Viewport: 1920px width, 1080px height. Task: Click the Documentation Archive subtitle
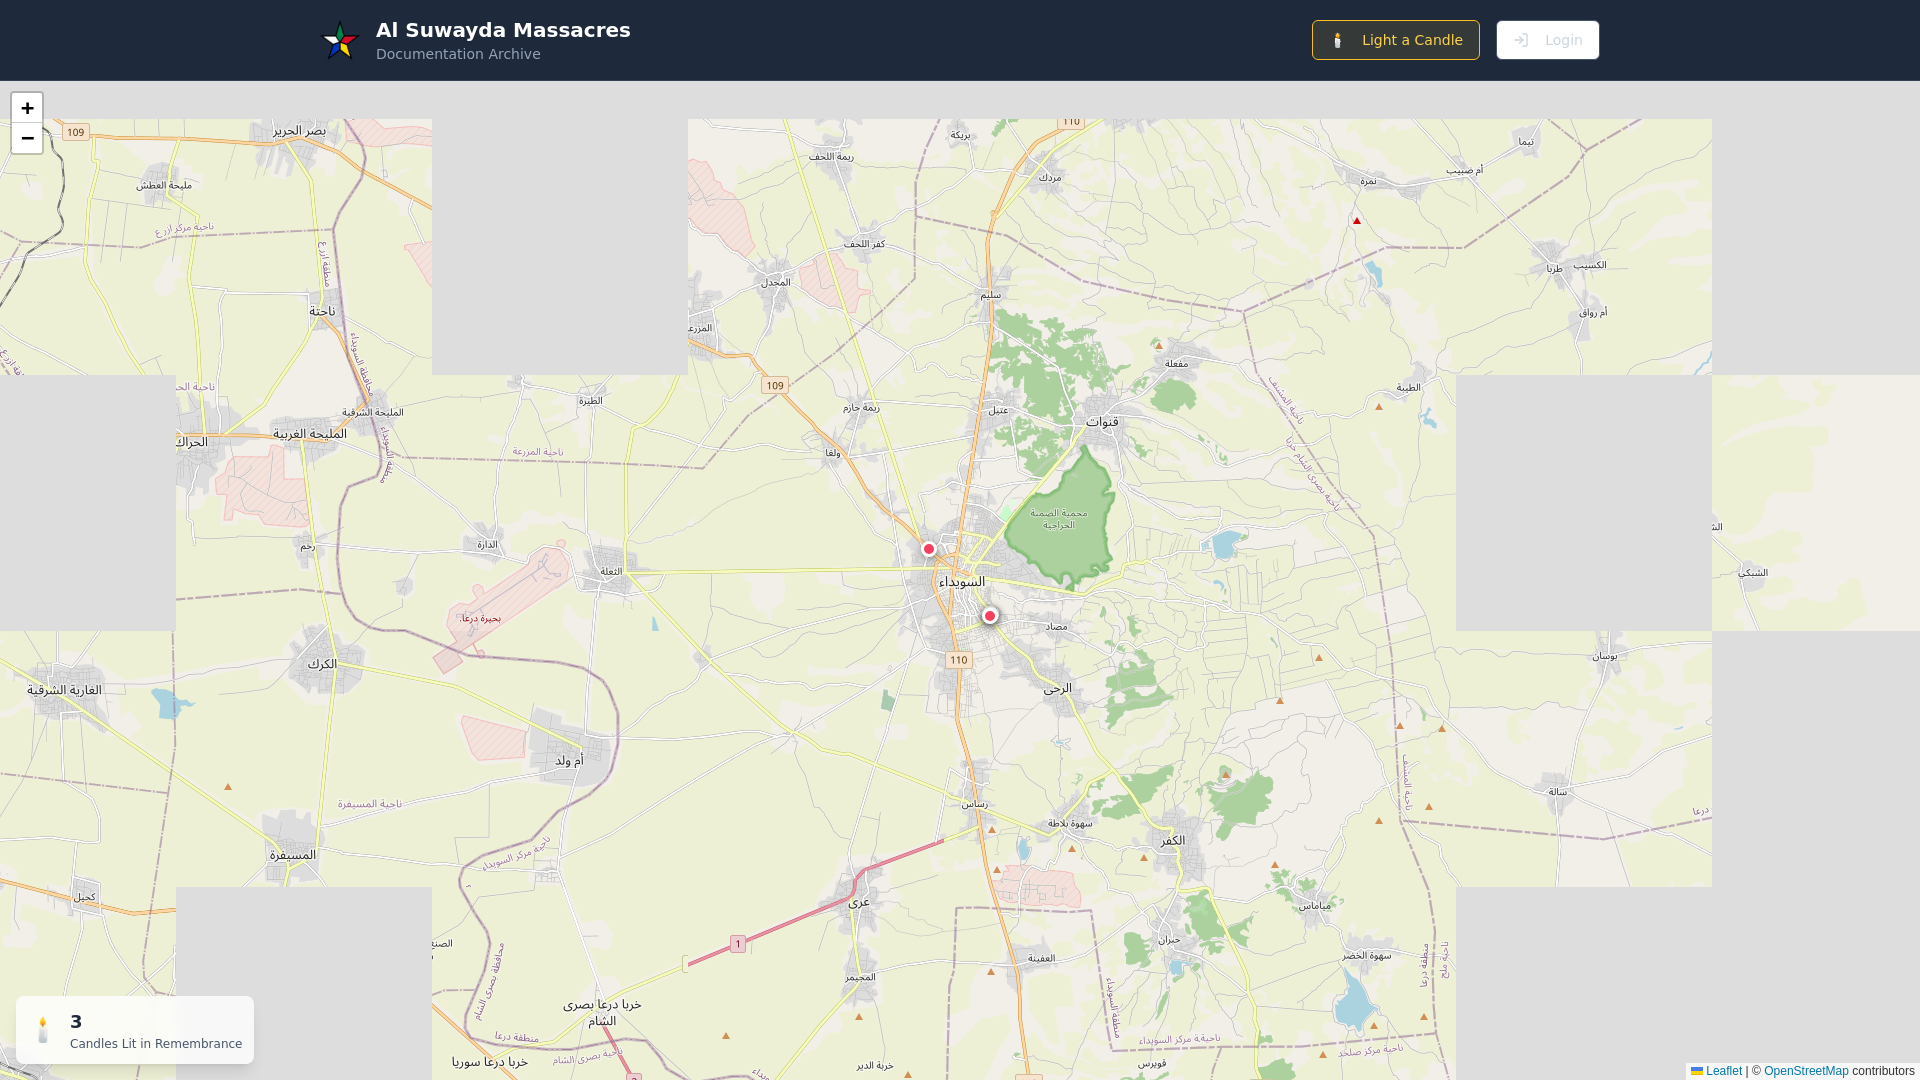[458, 54]
